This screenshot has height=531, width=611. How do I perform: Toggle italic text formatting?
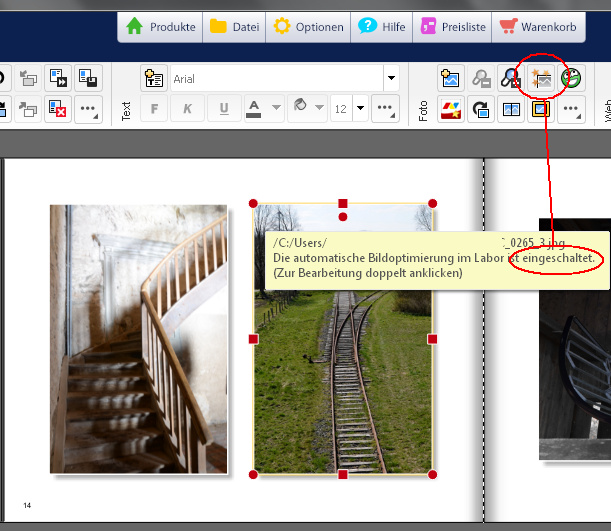coord(187,108)
